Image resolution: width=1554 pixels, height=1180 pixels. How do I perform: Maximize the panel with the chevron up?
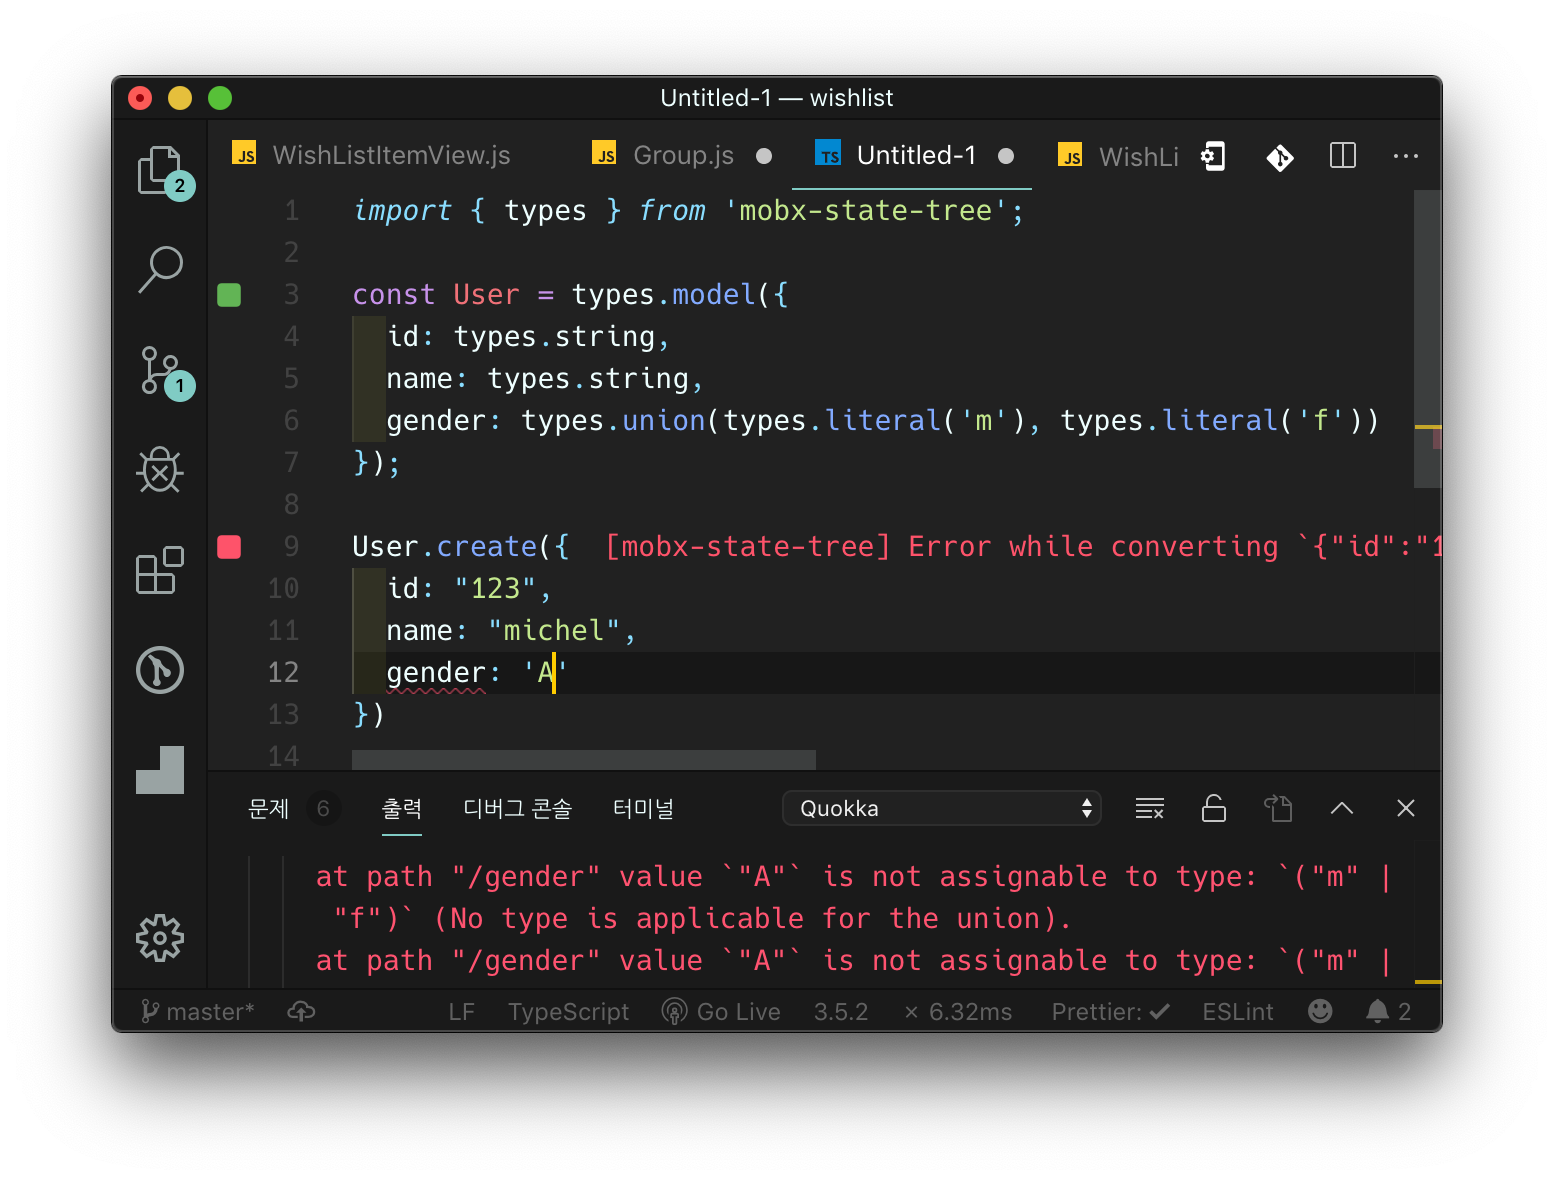click(1341, 808)
